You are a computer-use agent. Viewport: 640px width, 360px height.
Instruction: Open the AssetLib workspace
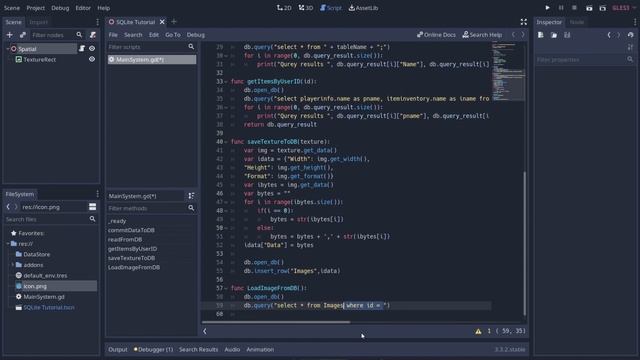click(x=363, y=8)
